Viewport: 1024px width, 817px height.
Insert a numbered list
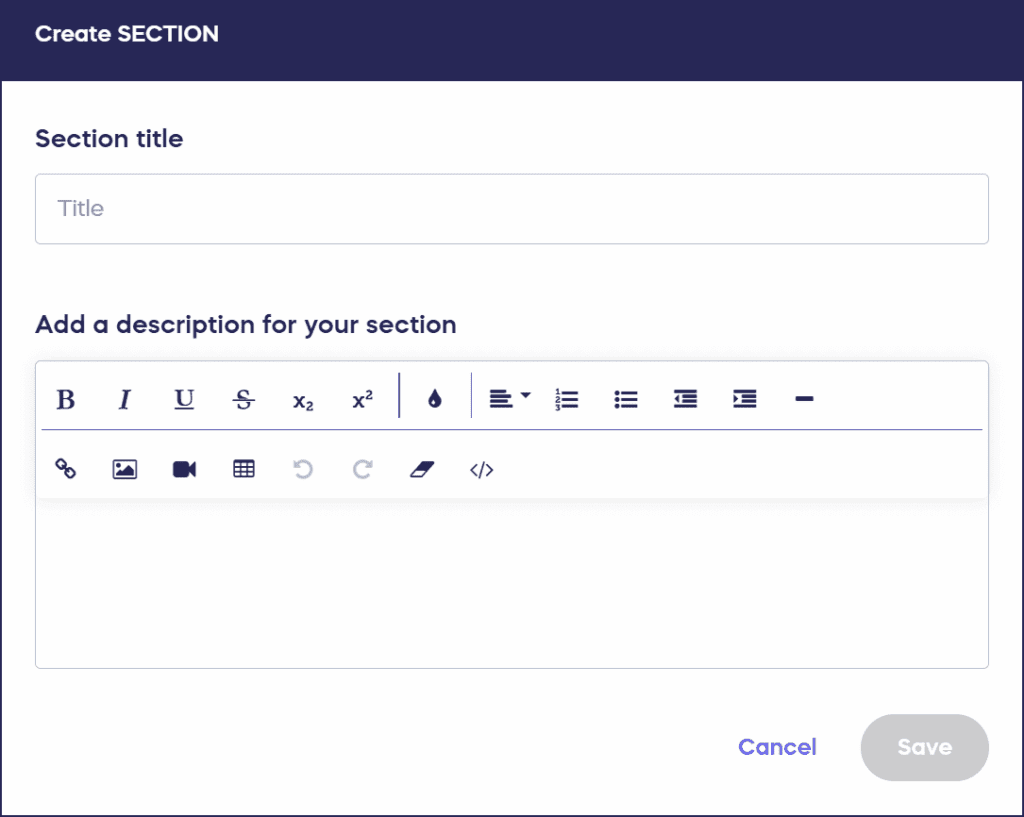point(566,399)
